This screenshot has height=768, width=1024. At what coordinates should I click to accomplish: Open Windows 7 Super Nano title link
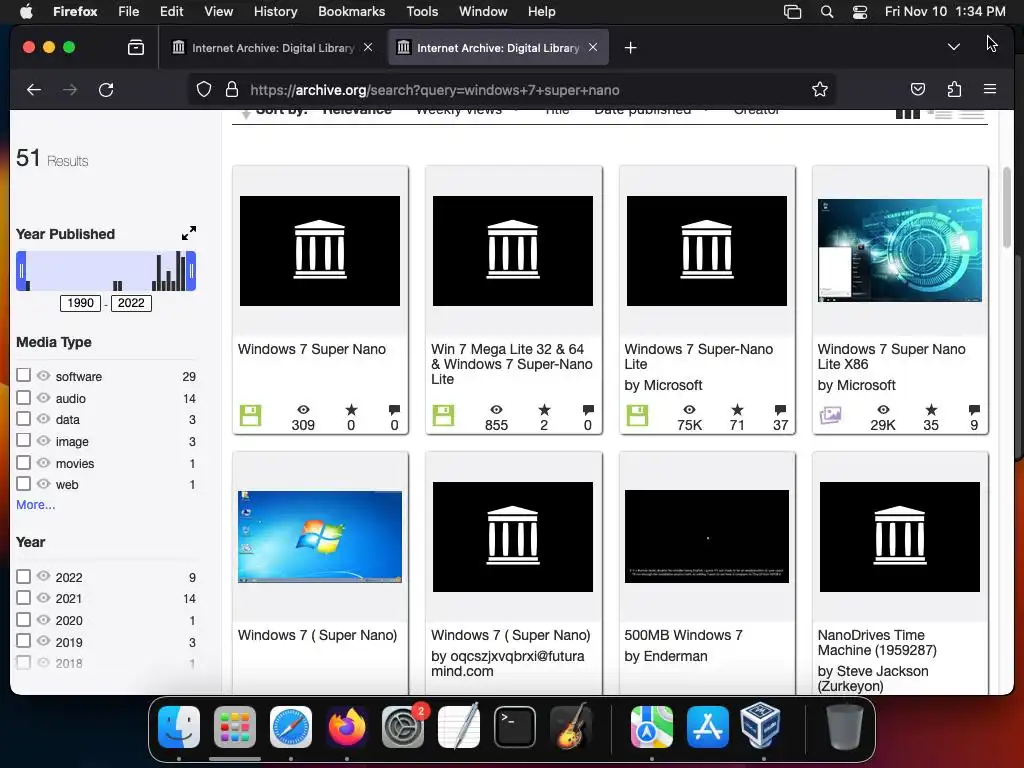click(312, 349)
